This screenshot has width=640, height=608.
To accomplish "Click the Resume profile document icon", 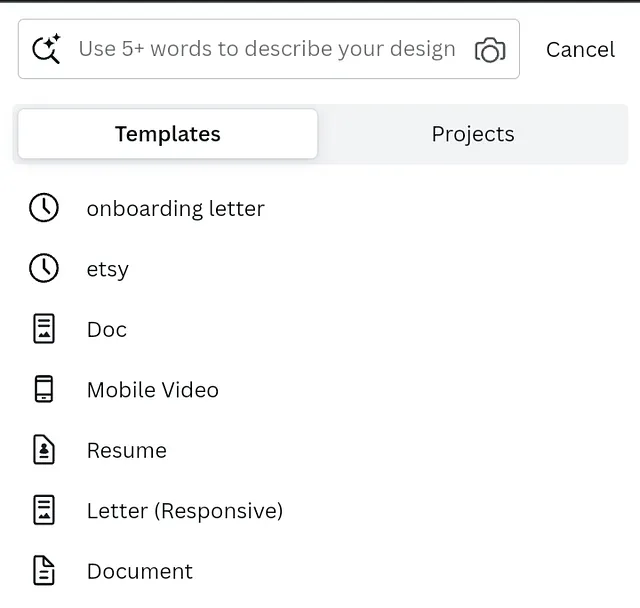I will point(44,450).
